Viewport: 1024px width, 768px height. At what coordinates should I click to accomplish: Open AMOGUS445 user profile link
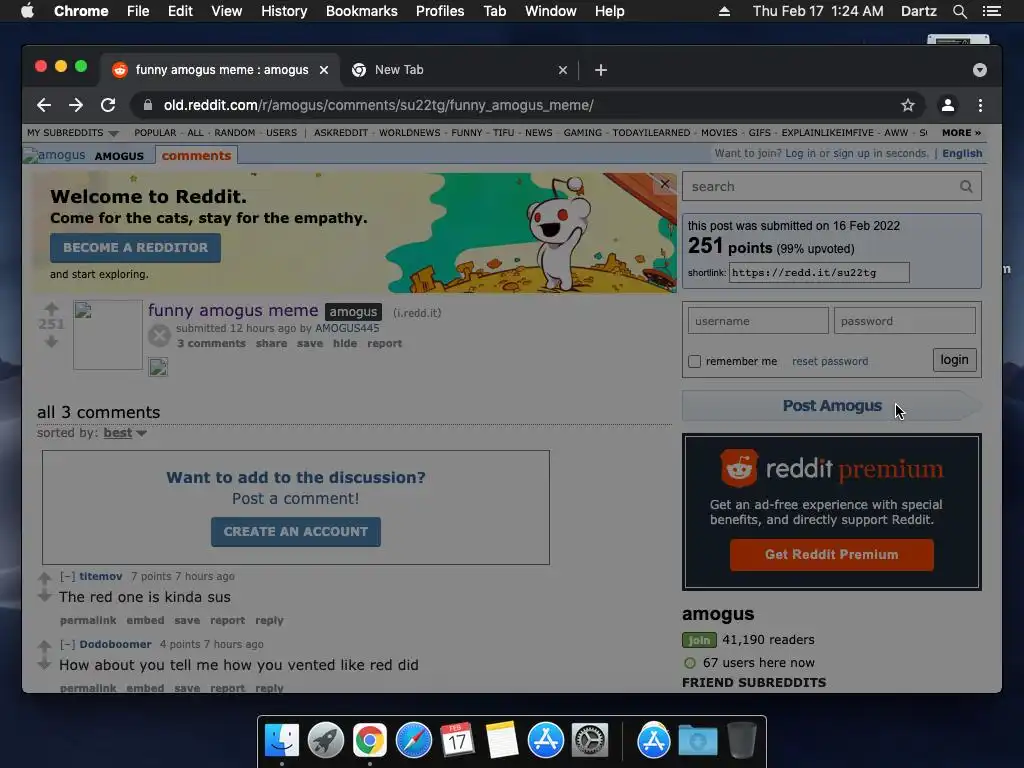347,328
